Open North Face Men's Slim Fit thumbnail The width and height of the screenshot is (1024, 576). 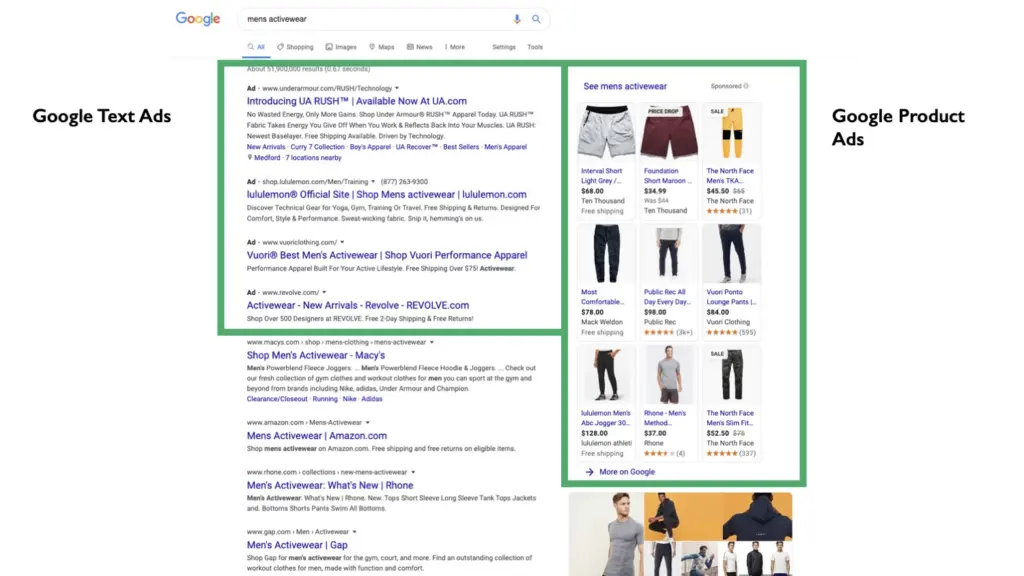coord(731,375)
